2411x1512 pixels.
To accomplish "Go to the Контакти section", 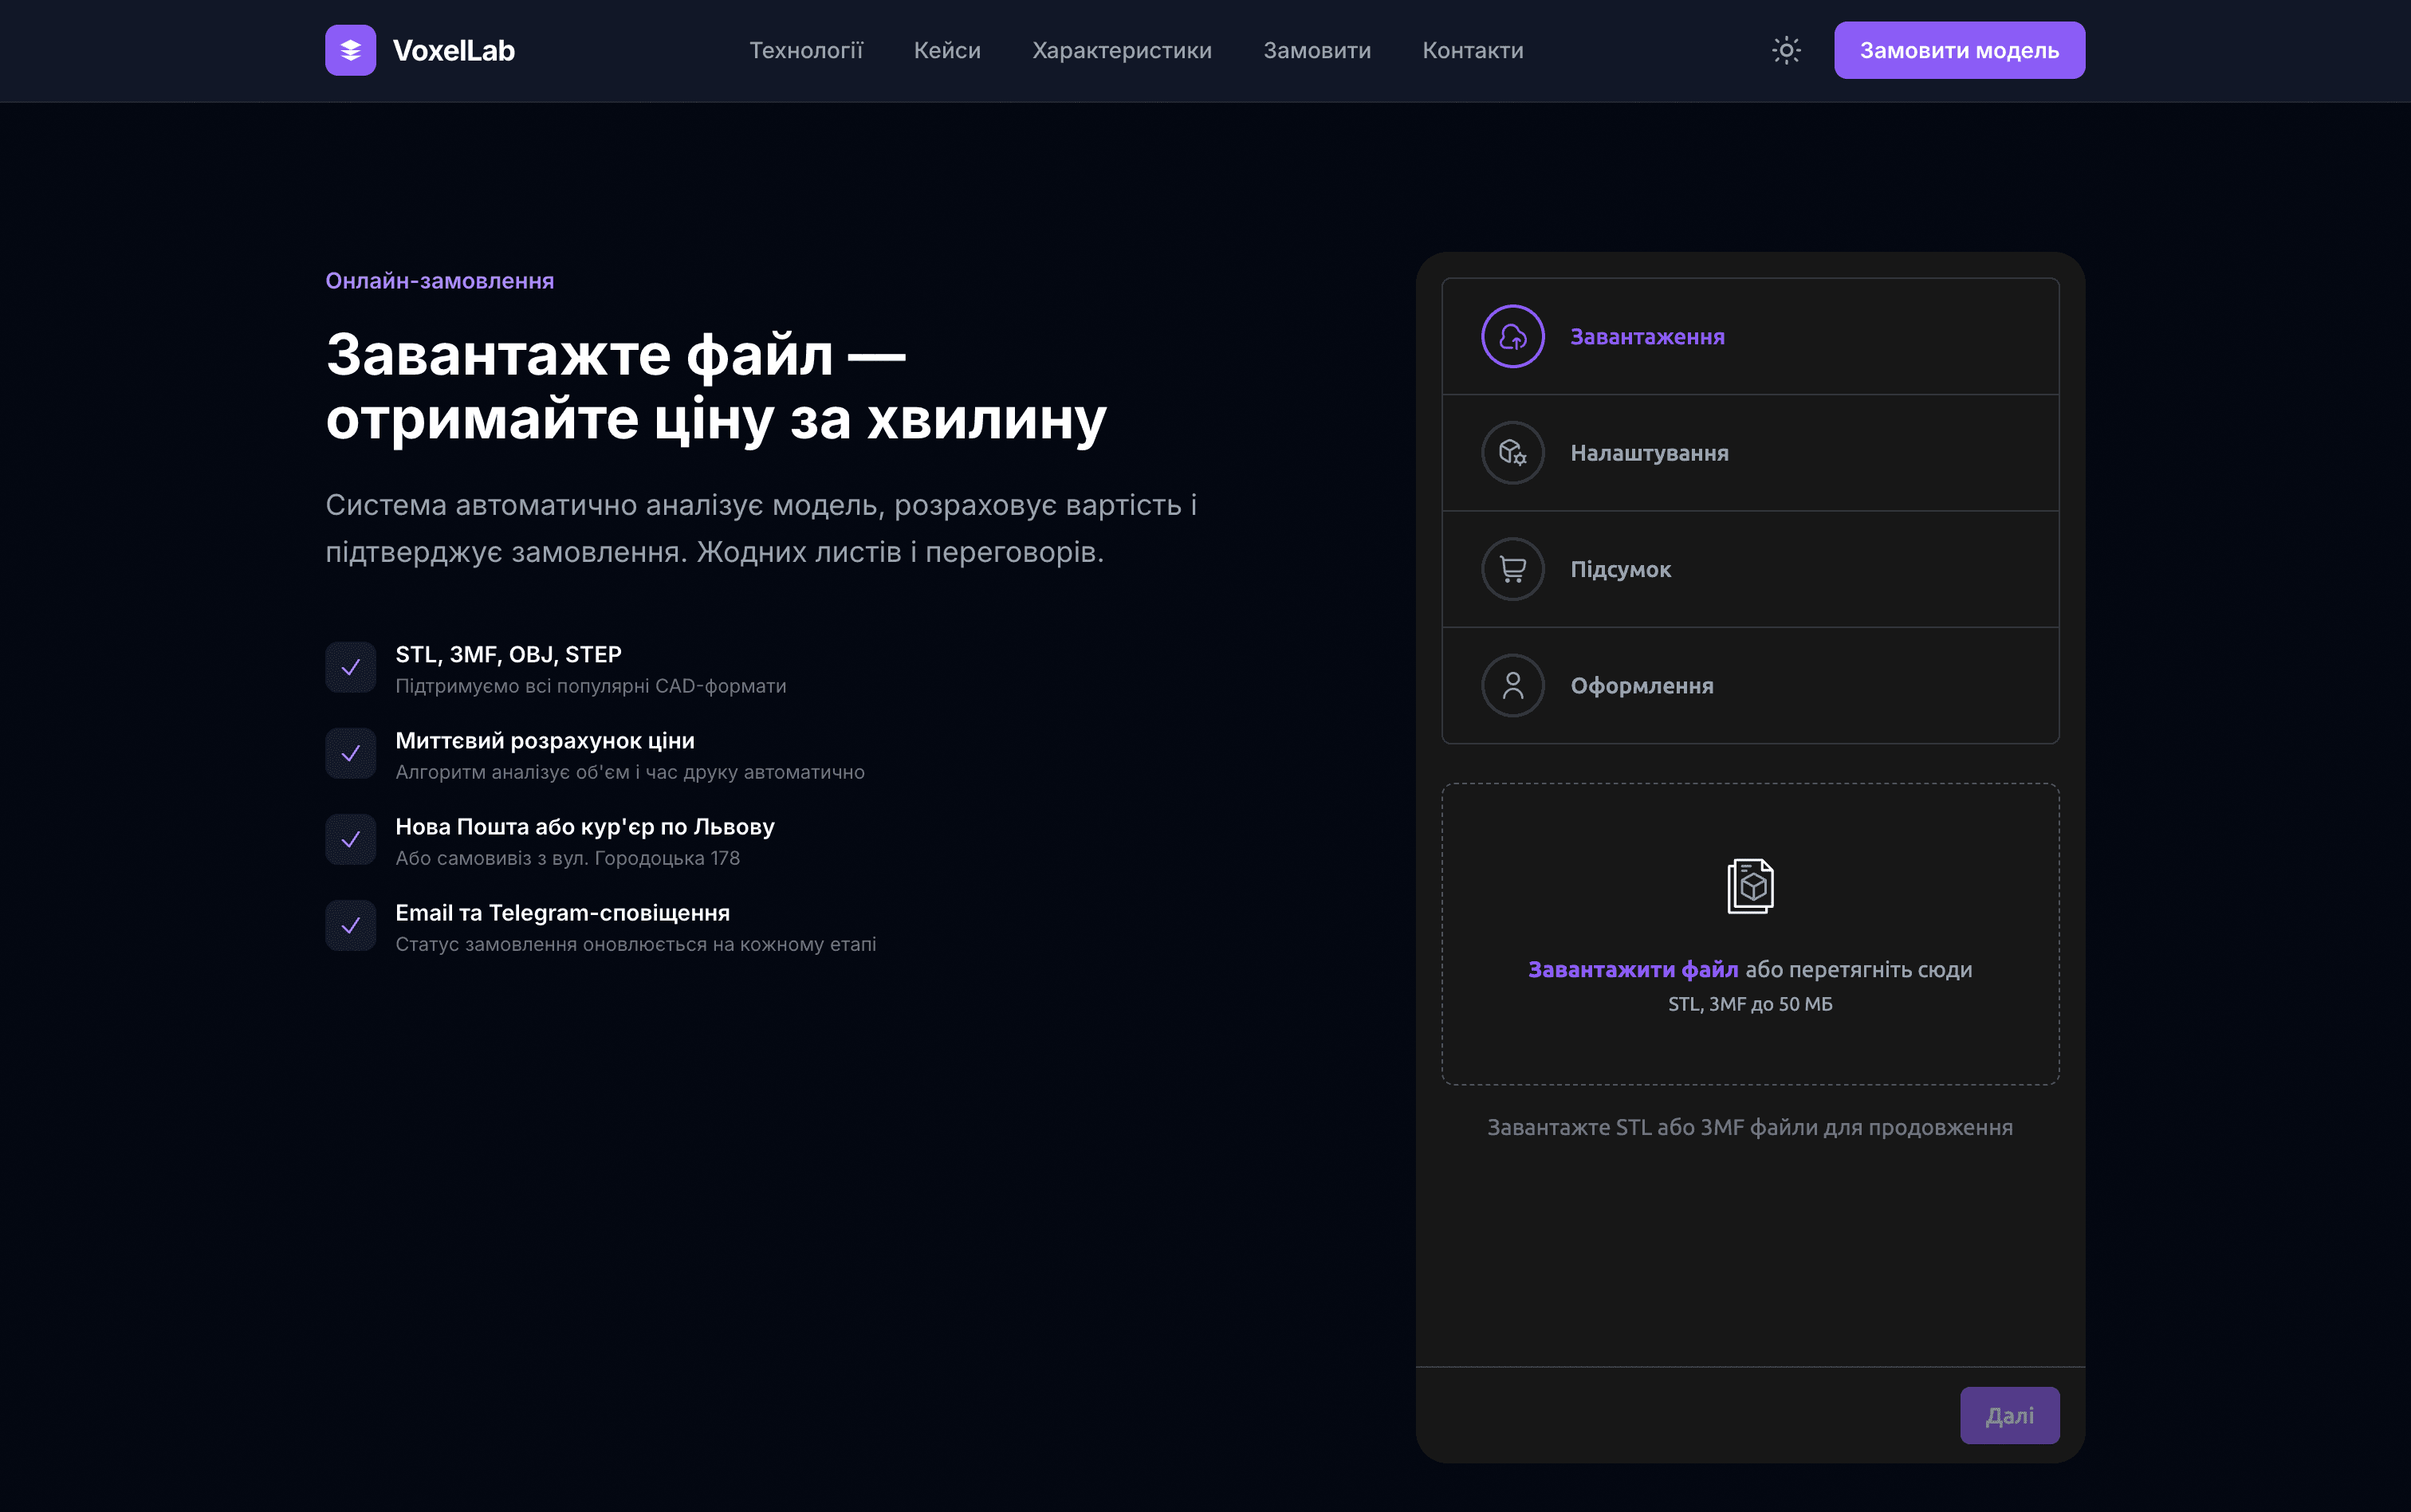I will [1473, 50].
